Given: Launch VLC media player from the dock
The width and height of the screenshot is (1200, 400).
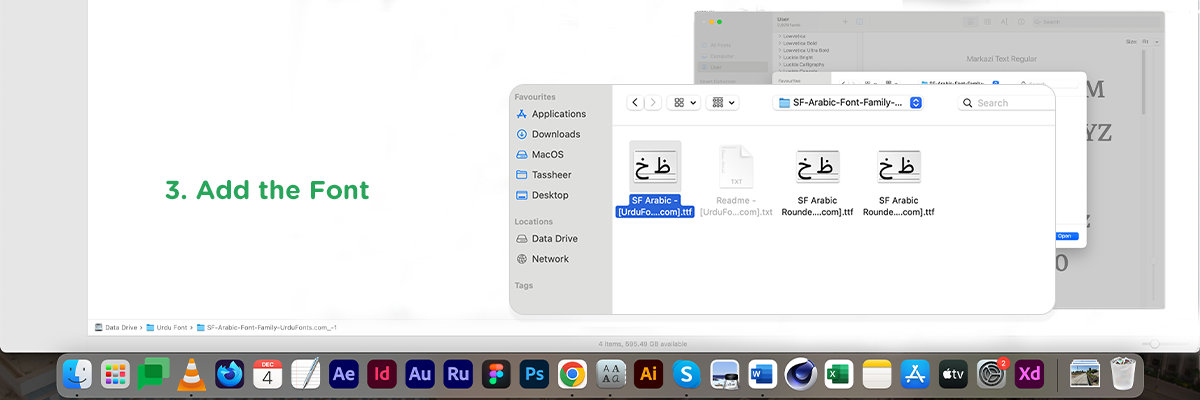Looking at the screenshot, I should tap(191, 375).
